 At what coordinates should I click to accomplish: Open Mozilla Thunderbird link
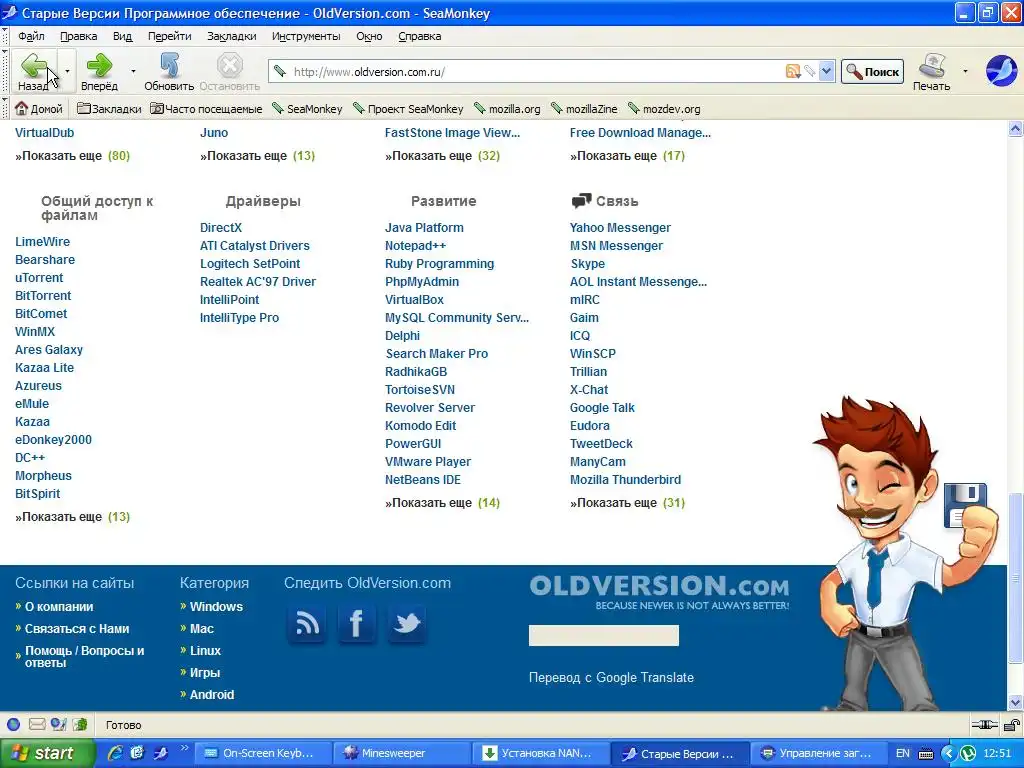(x=625, y=480)
